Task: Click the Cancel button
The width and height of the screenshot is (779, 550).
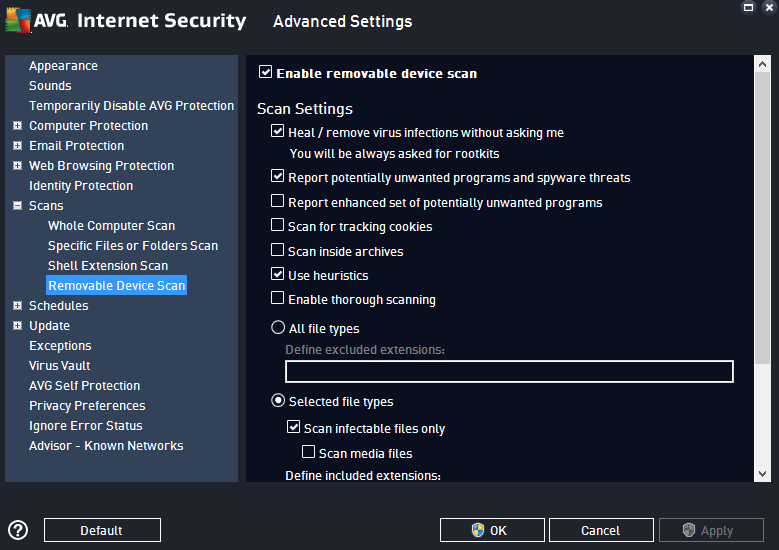Action: [x=601, y=530]
